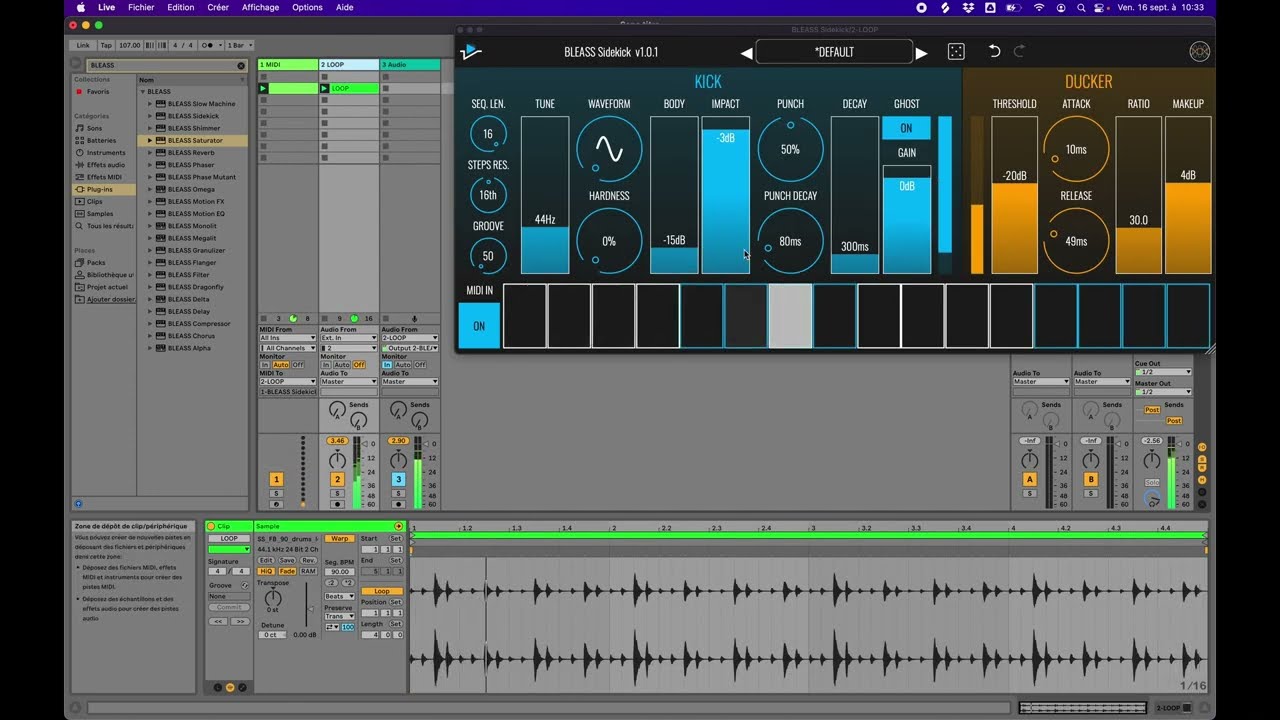
Task: Click the ducker ATTACK knob showing 10ms
Action: pyautogui.click(x=1076, y=149)
